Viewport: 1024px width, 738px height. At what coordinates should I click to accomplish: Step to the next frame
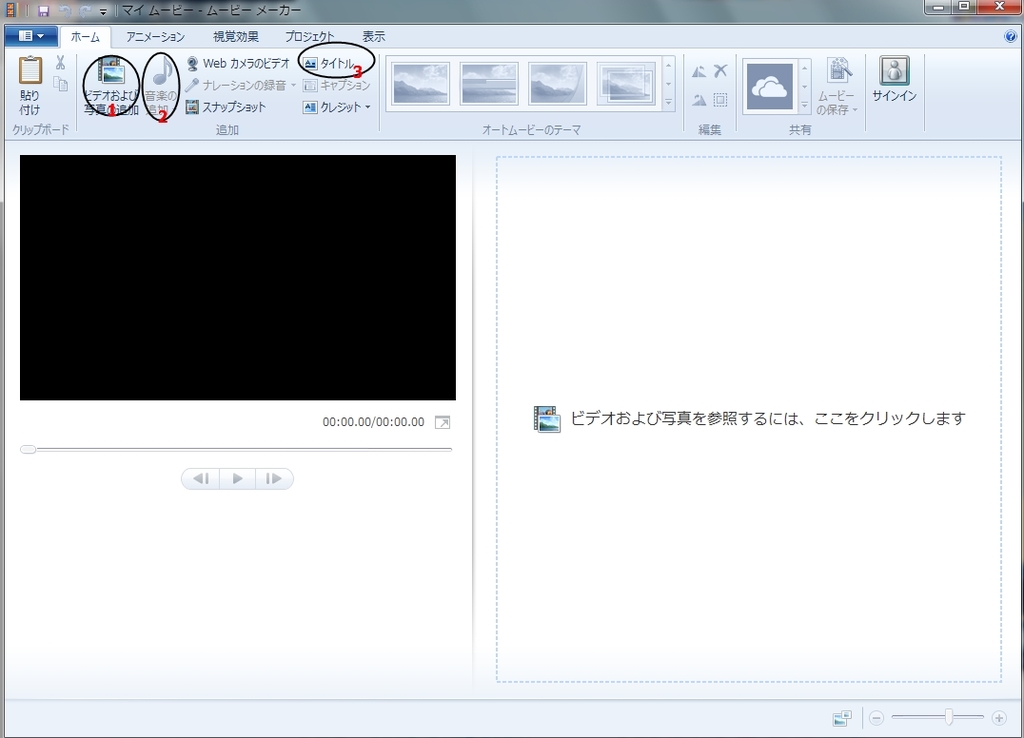coord(273,479)
